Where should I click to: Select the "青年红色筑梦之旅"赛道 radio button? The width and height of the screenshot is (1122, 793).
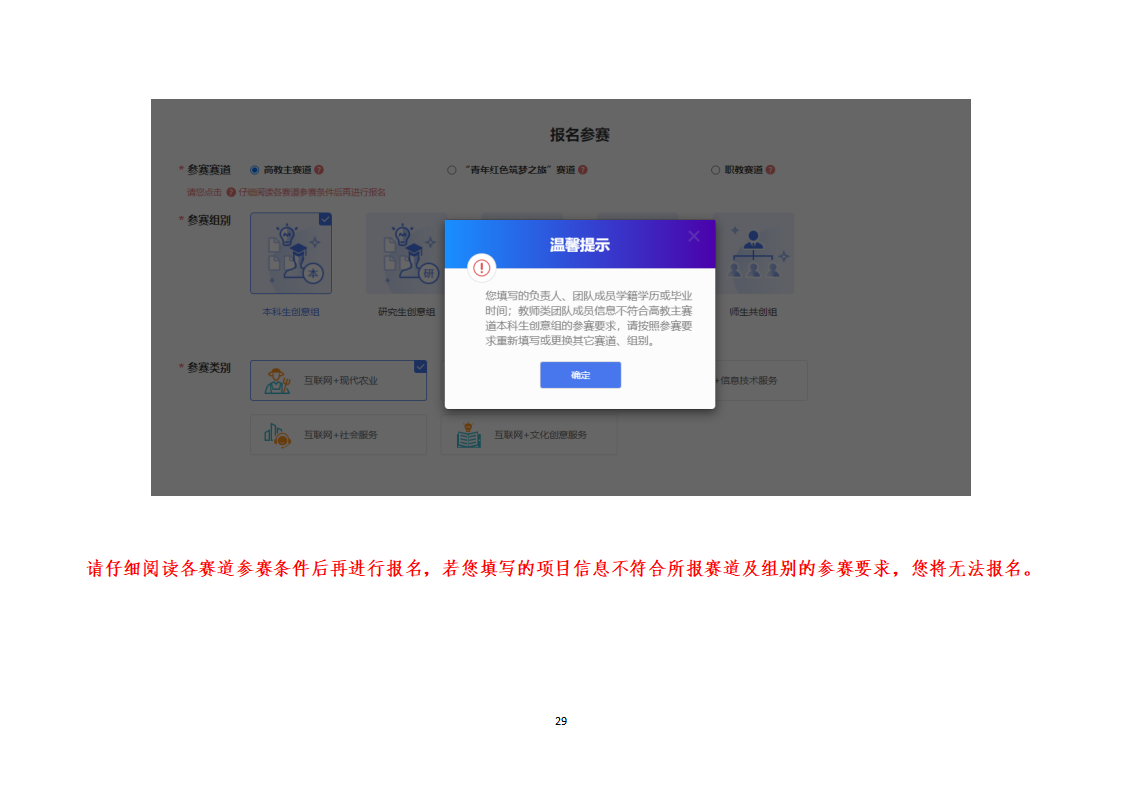click(x=452, y=170)
